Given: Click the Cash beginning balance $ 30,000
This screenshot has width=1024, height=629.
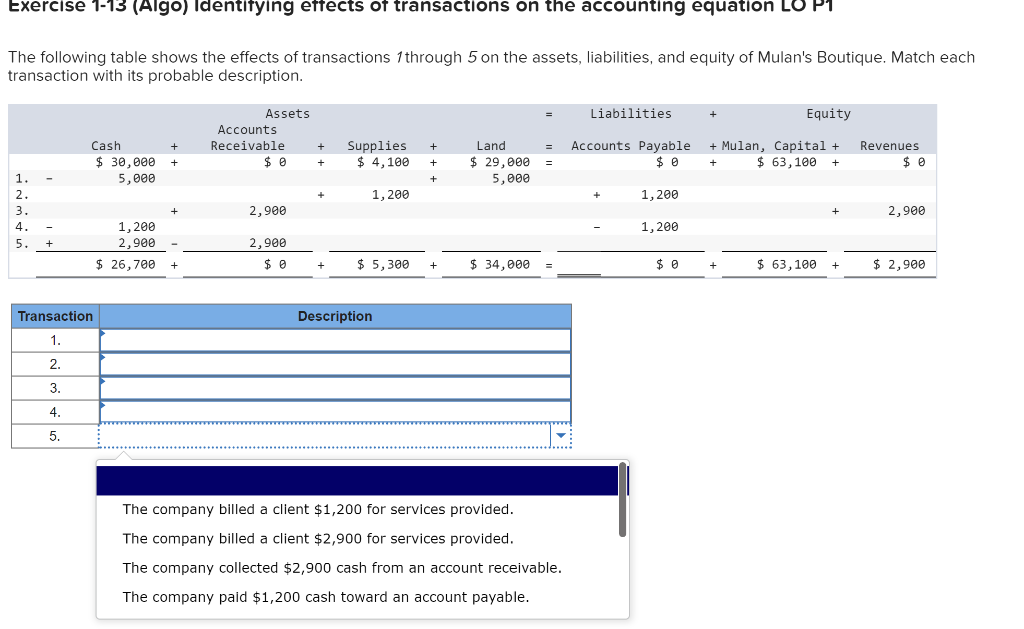Looking at the screenshot, I should [125, 162].
